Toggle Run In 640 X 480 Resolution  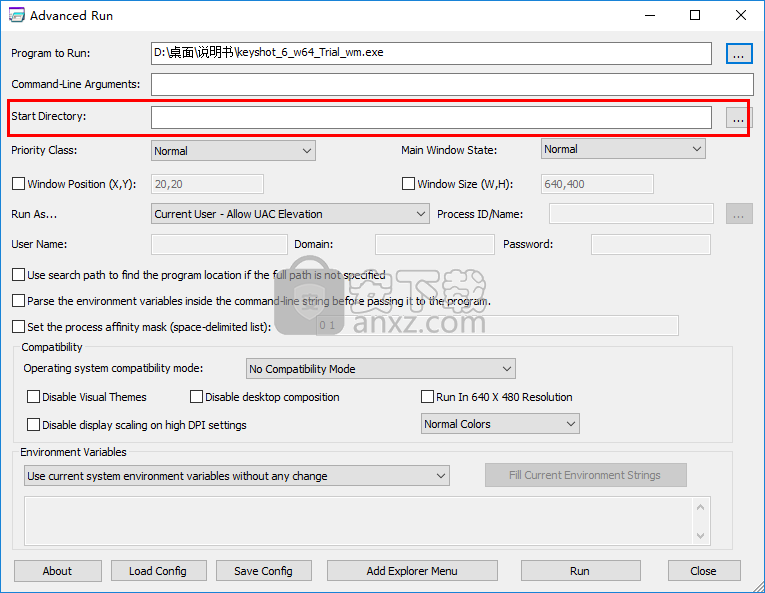(427, 397)
